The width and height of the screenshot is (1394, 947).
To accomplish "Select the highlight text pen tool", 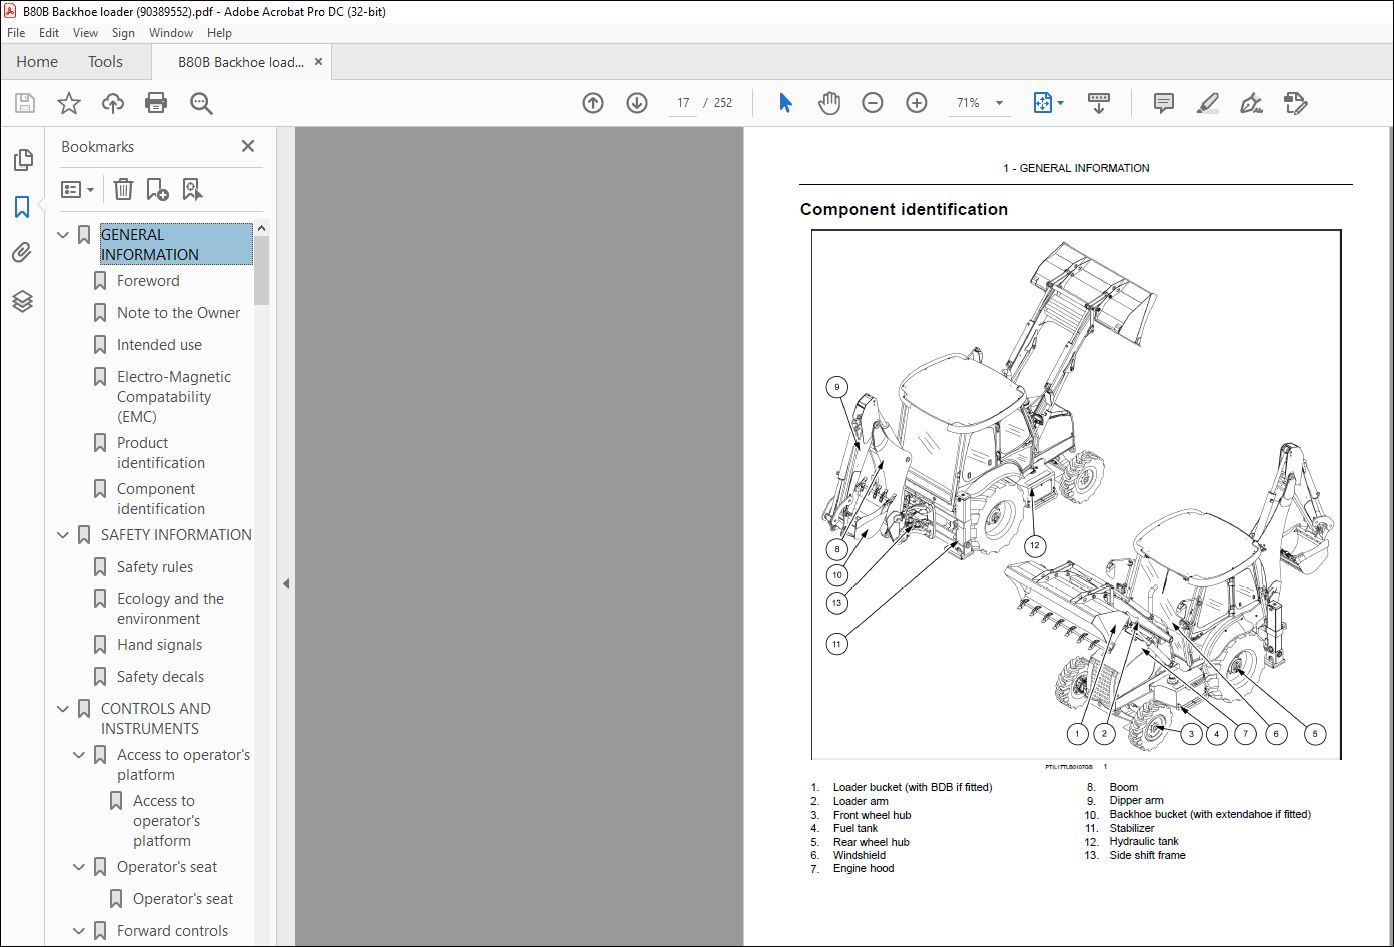I will click(1207, 103).
